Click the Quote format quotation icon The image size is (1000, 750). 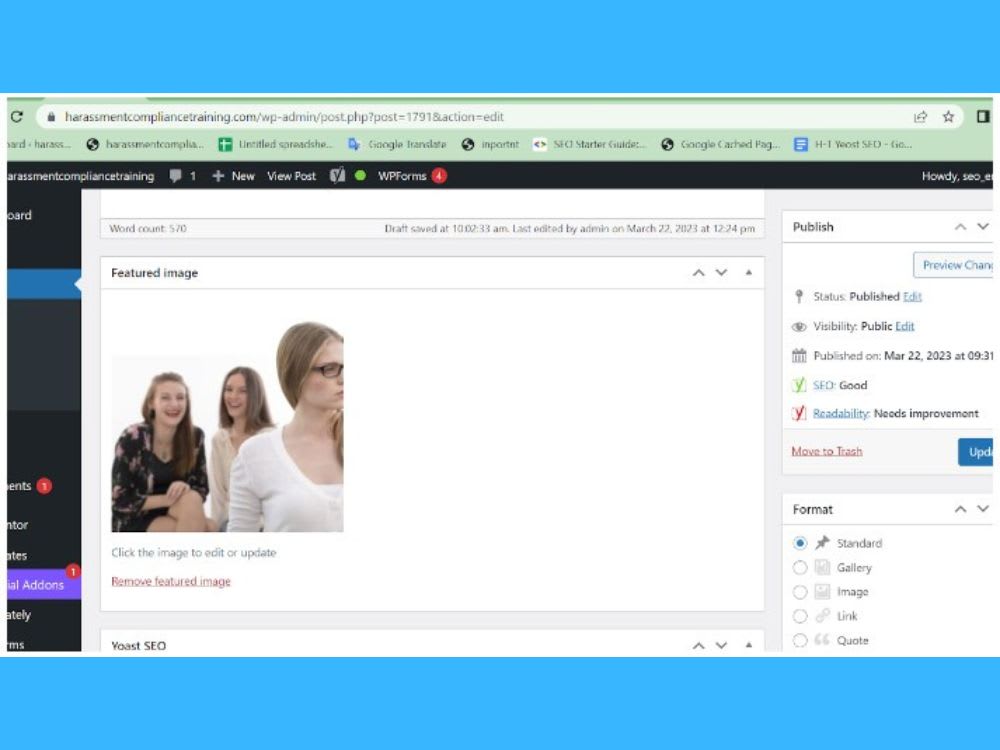click(822, 640)
